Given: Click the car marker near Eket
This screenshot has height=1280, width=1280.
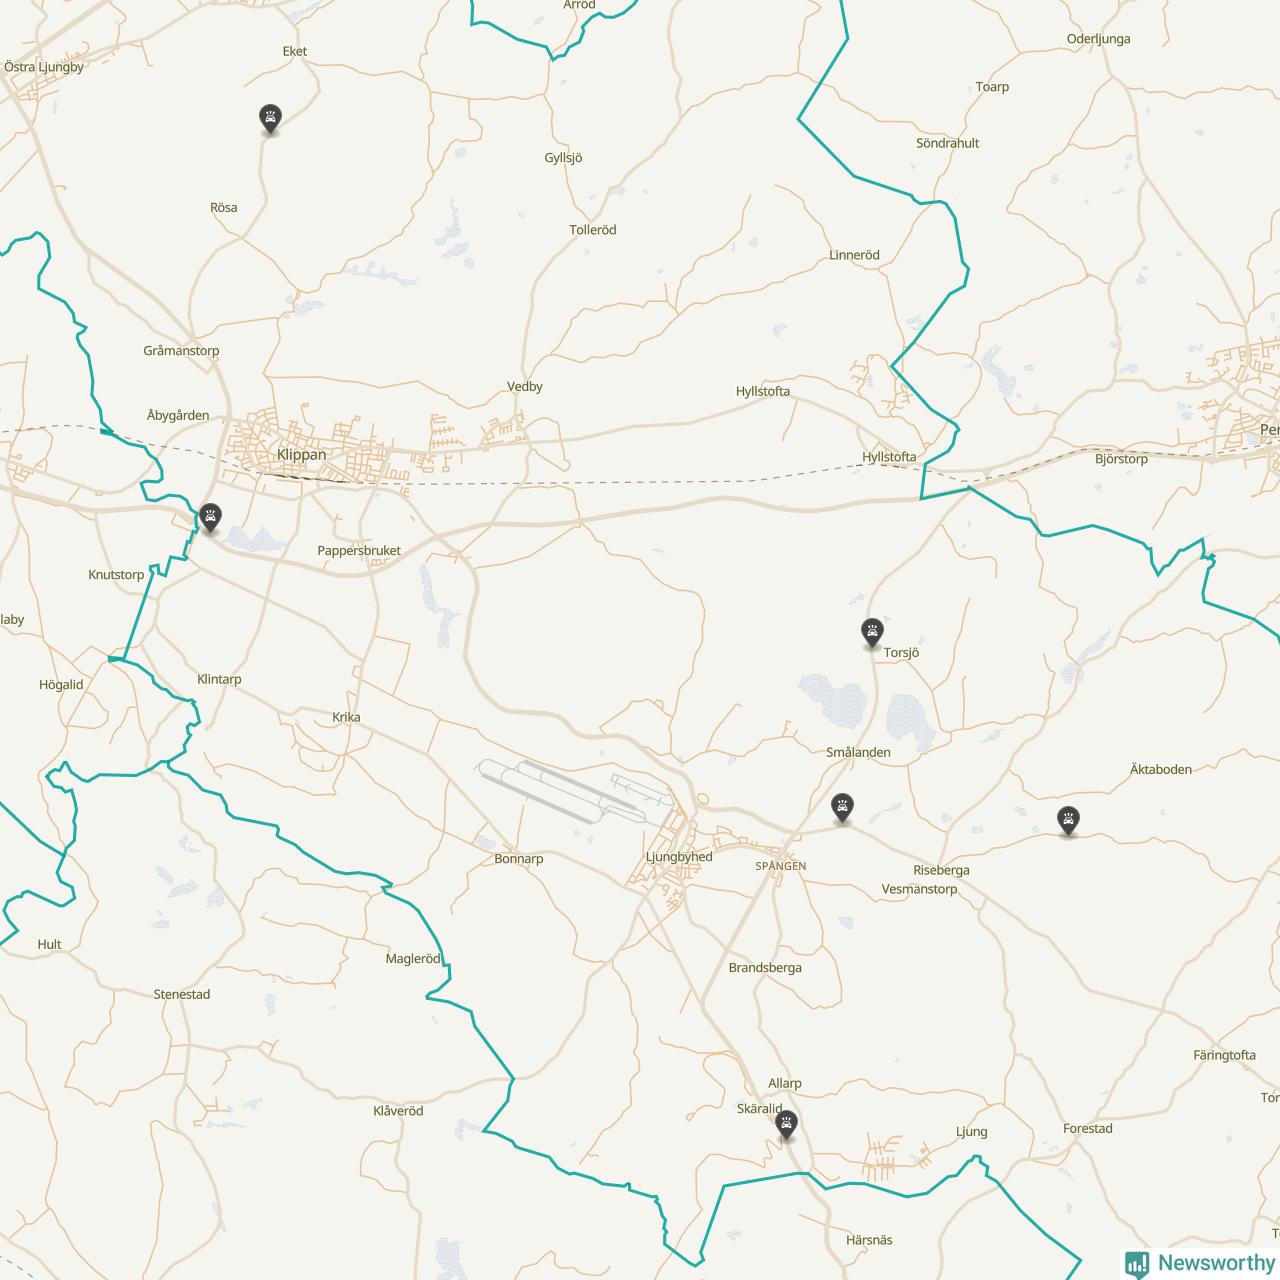Looking at the screenshot, I should click(x=270, y=119).
